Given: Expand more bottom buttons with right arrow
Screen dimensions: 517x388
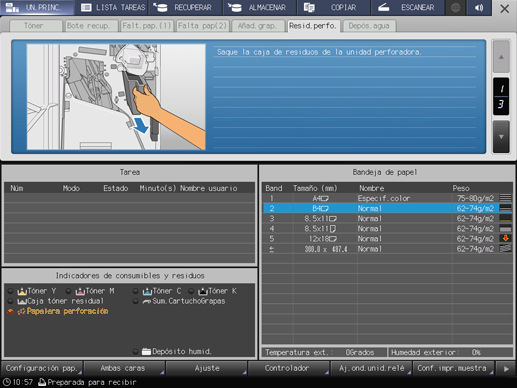Looking at the screenshot, I should click(506, 369).
